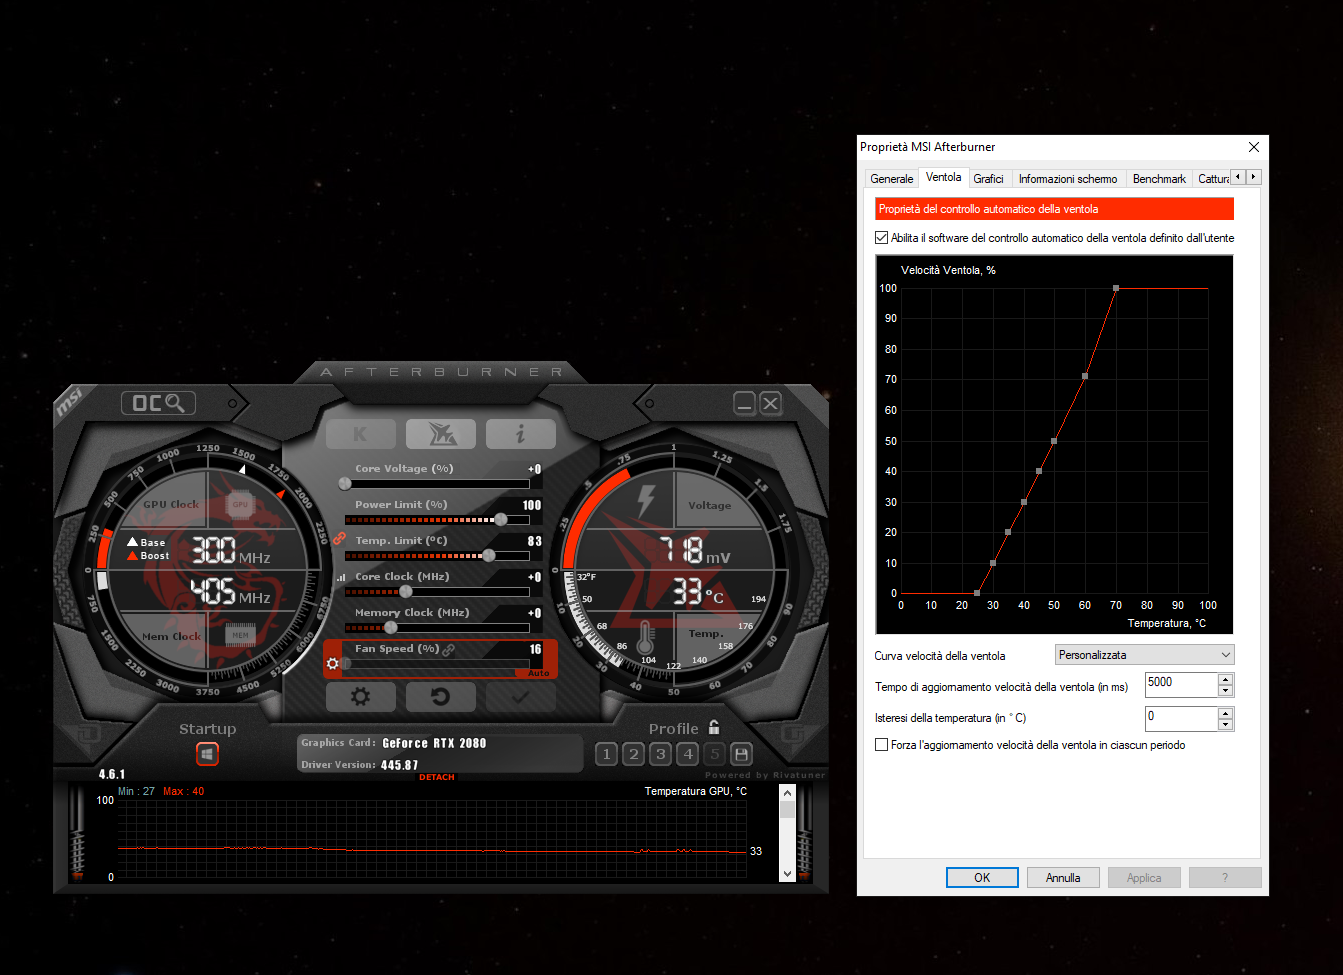Open the Cattura tab
1343x975 pixels.
[x=1213, y=178]
